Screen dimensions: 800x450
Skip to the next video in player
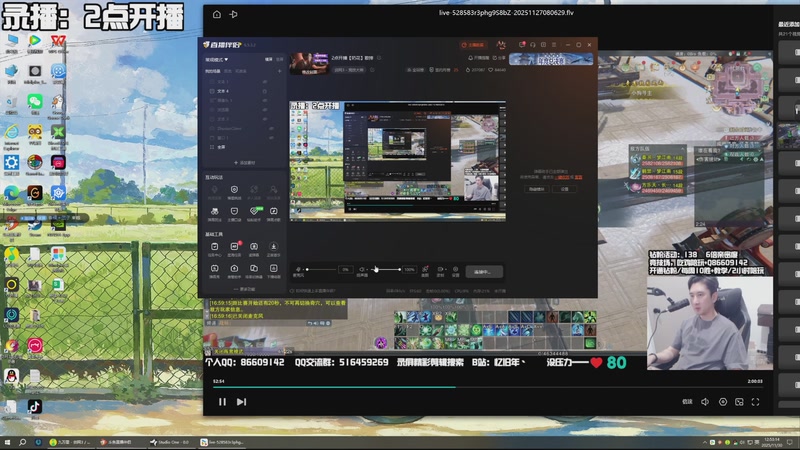point(241,402)
